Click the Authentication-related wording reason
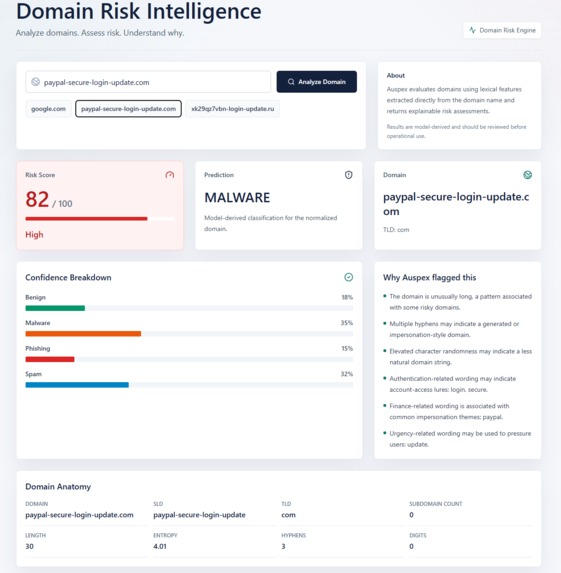The width and height of the screenshot is (561, 573). [452, 384]
